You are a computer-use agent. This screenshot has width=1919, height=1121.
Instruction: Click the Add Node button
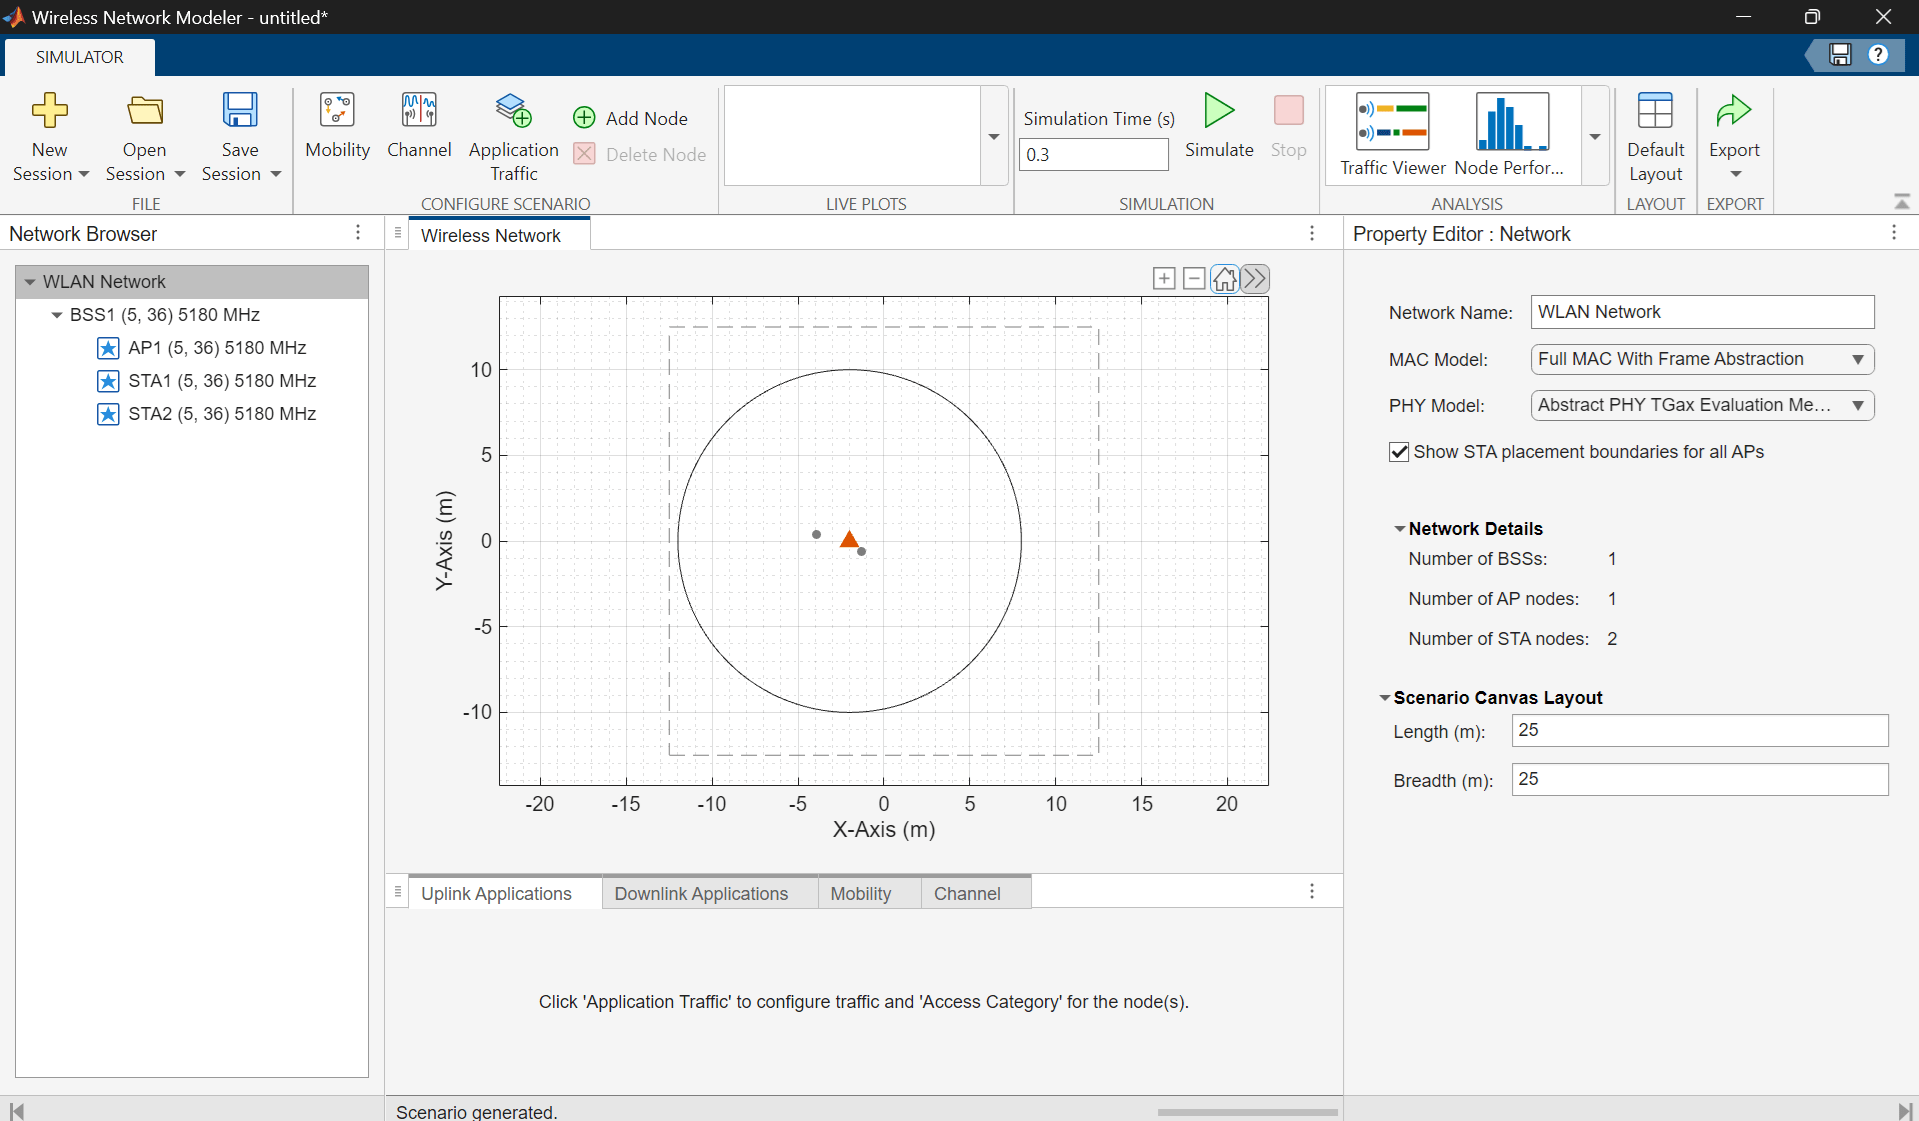631,118
